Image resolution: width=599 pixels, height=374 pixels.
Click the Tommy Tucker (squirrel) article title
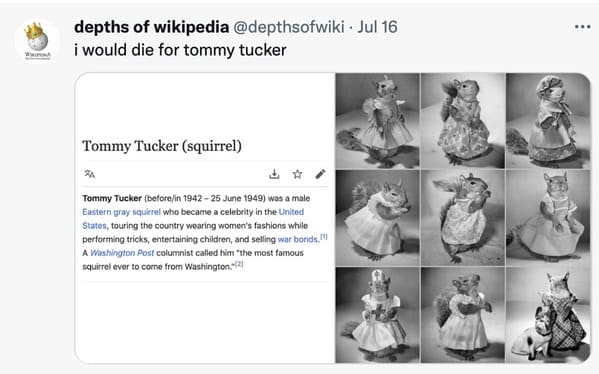[162, 146]
